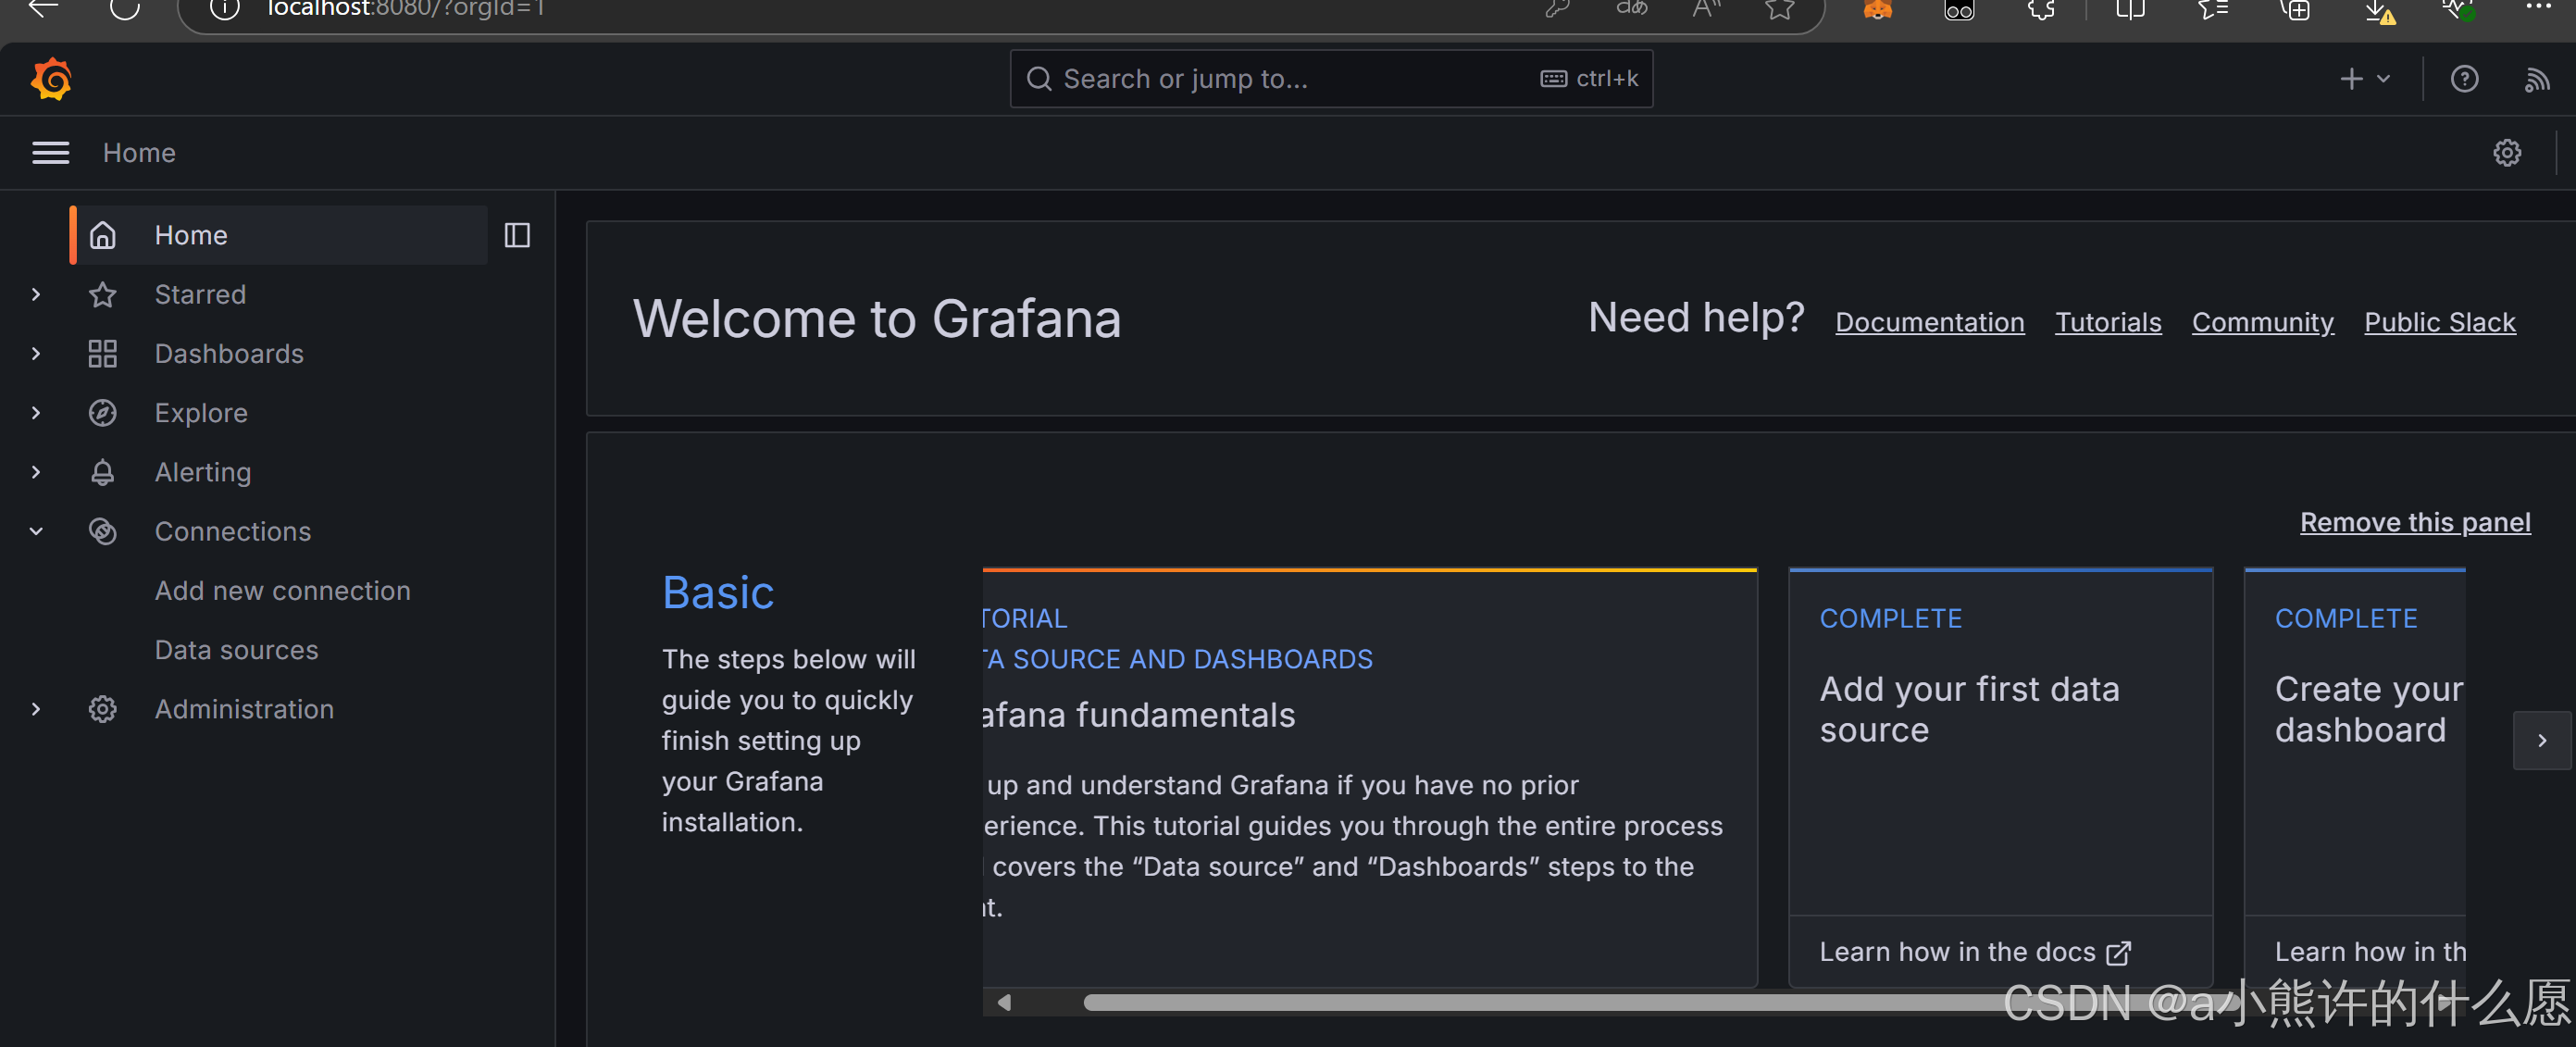Select Add new connection submenu item
This screenshot has height=1047, width=2576.
(x=283, y=591)
